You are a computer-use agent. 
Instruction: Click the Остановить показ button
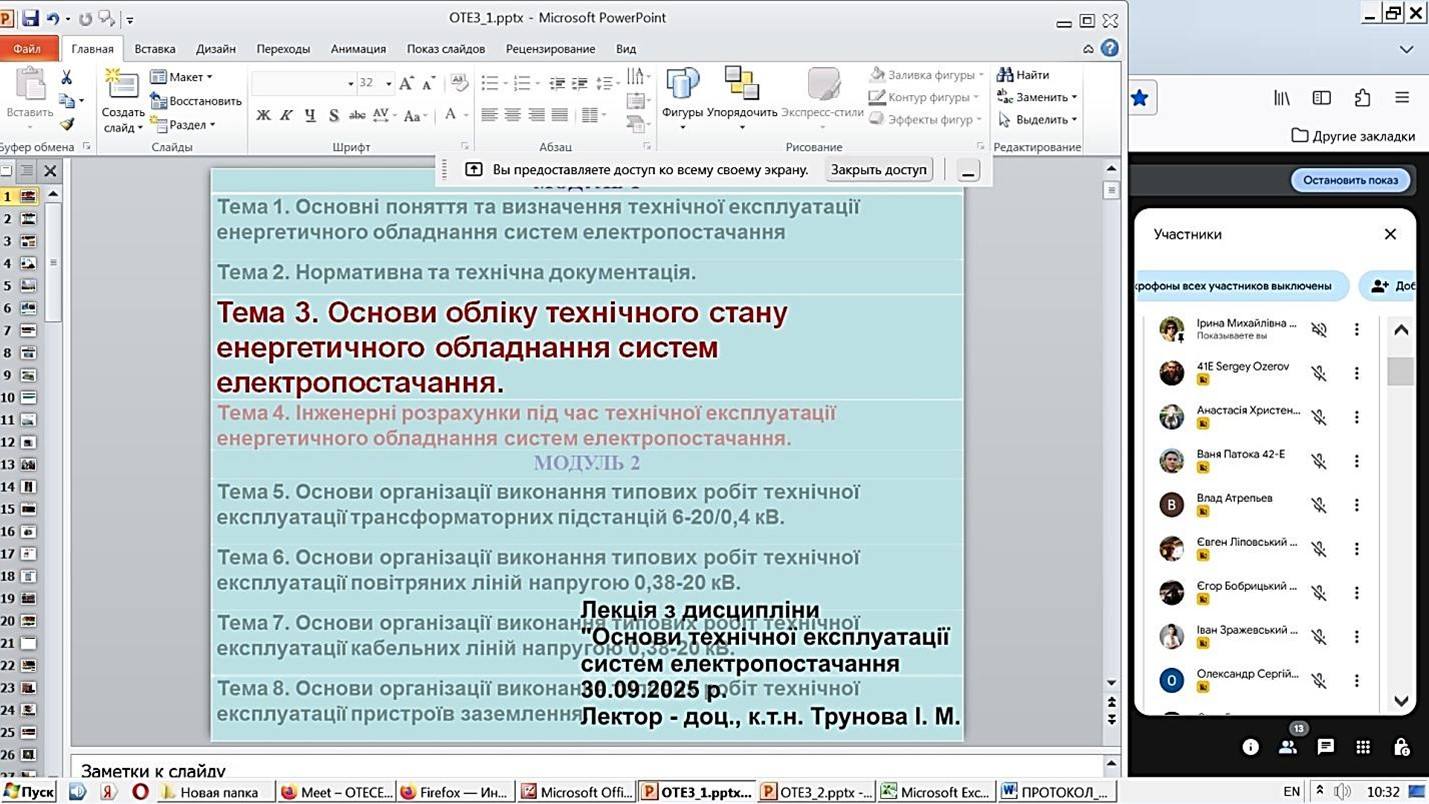1350,180
